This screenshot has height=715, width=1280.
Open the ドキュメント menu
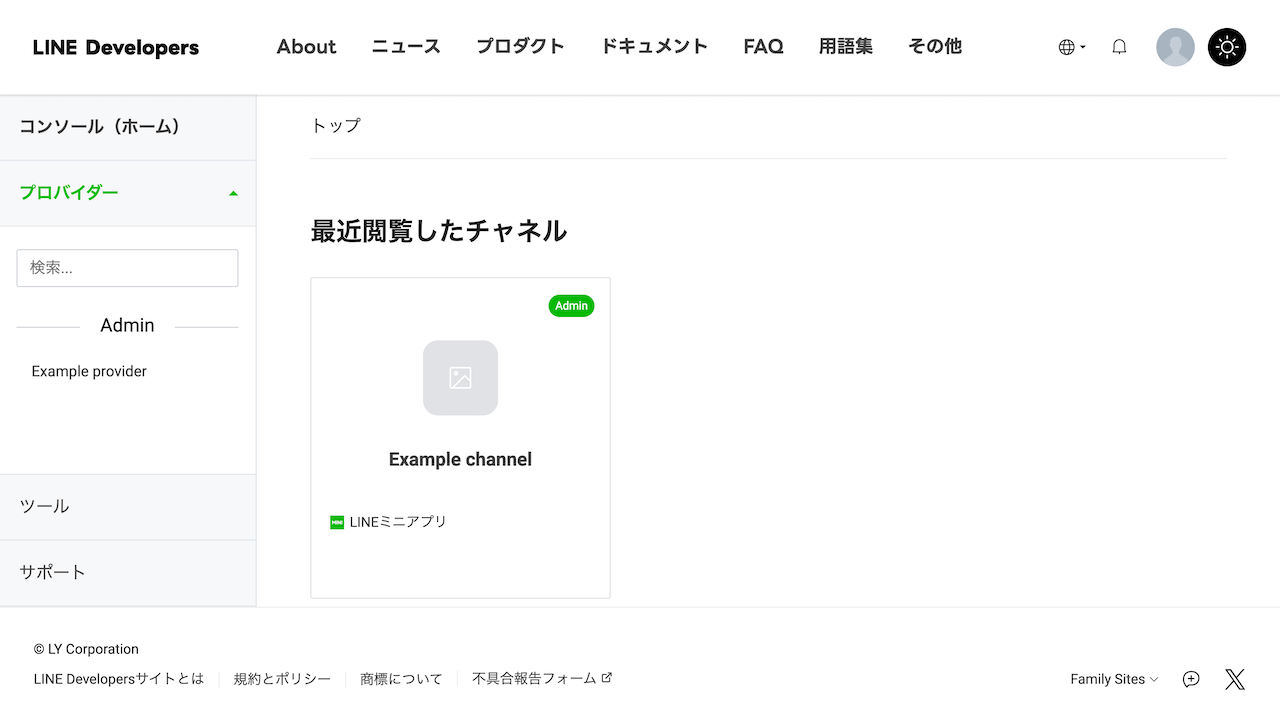(x=655, y=46)
